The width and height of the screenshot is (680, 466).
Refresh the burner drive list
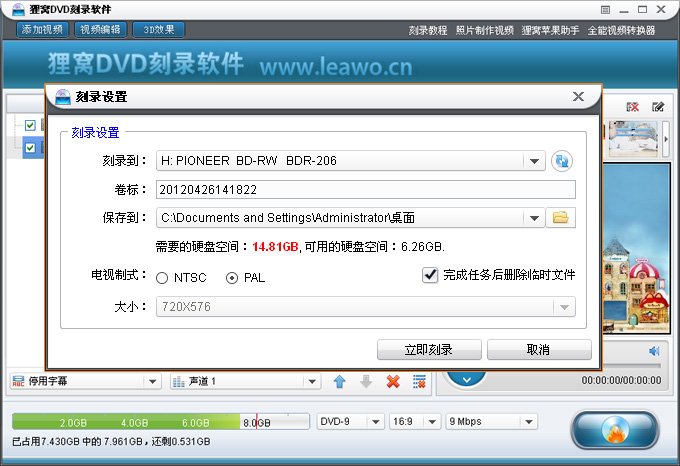(x=562, y=161)
